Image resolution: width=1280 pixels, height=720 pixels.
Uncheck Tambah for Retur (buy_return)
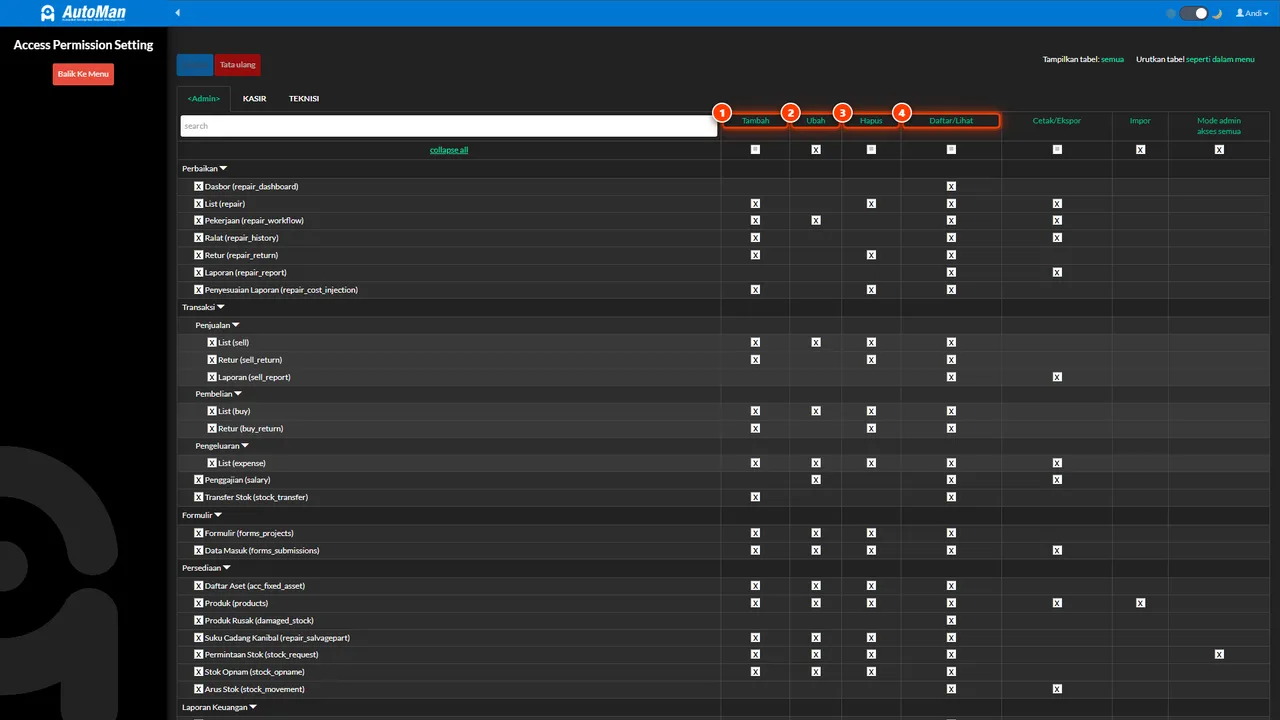tap(755, 428)
